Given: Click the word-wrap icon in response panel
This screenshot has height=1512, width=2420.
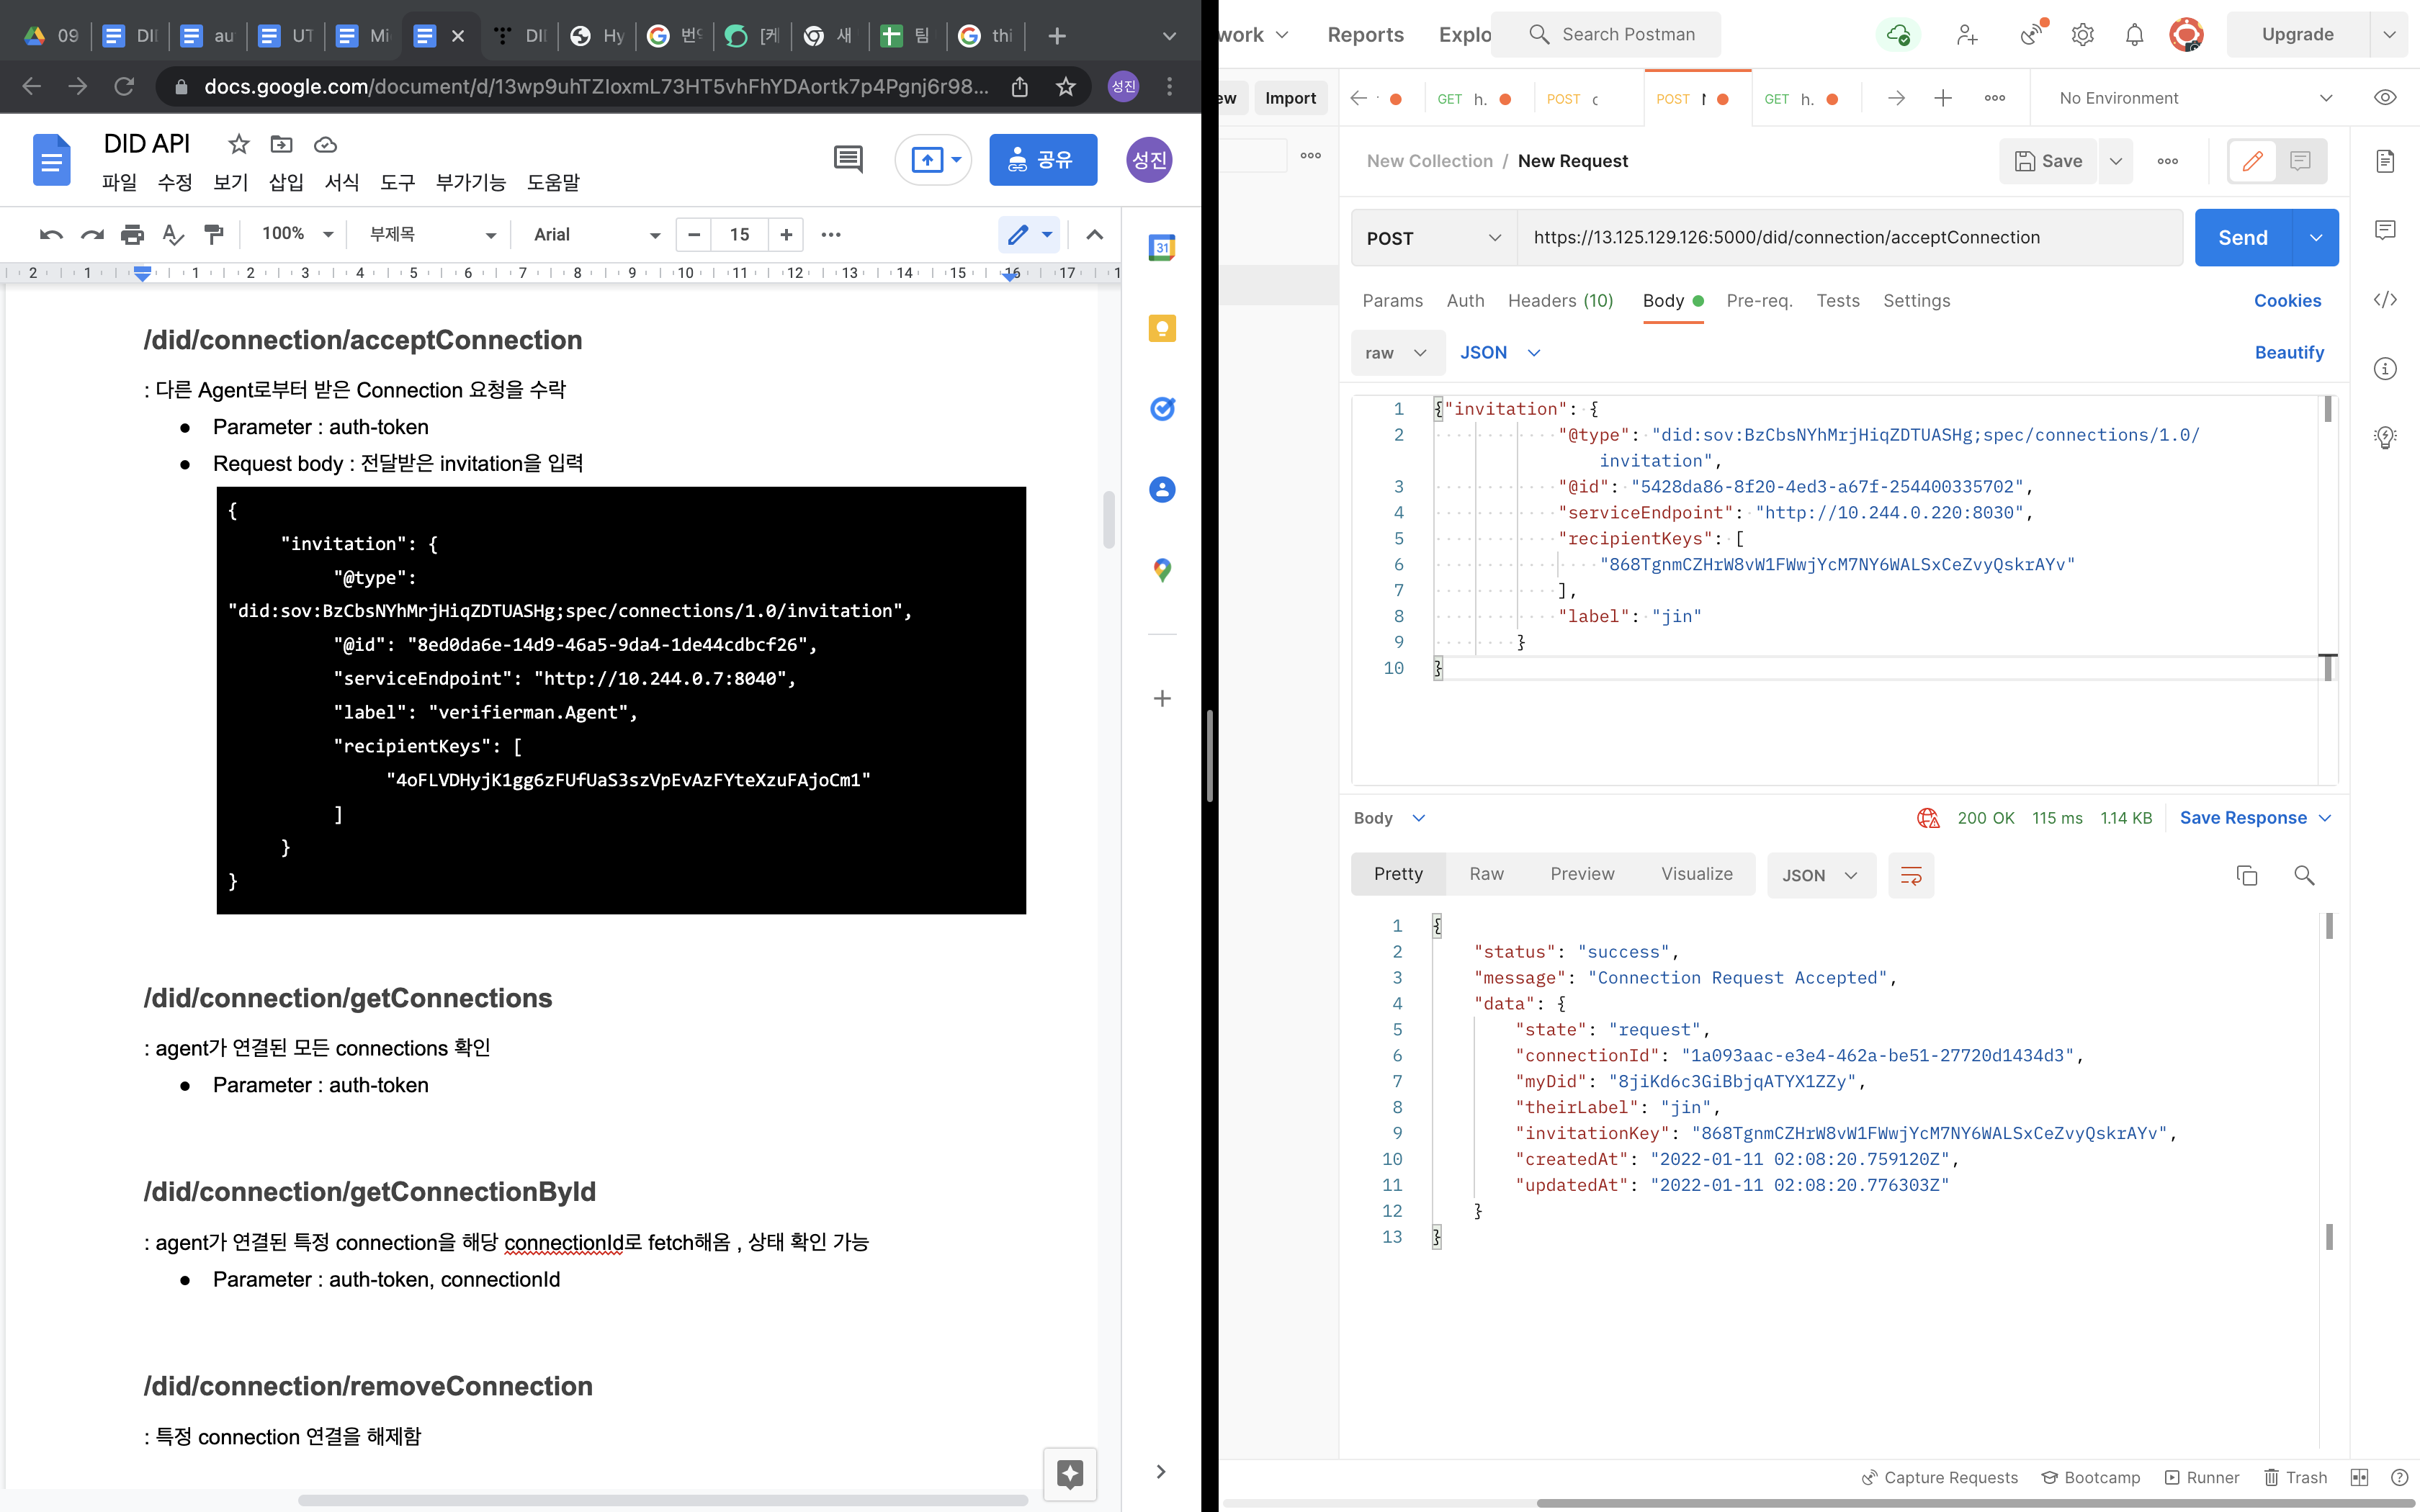Looking at the screenshot, I should pos(1910,875).
